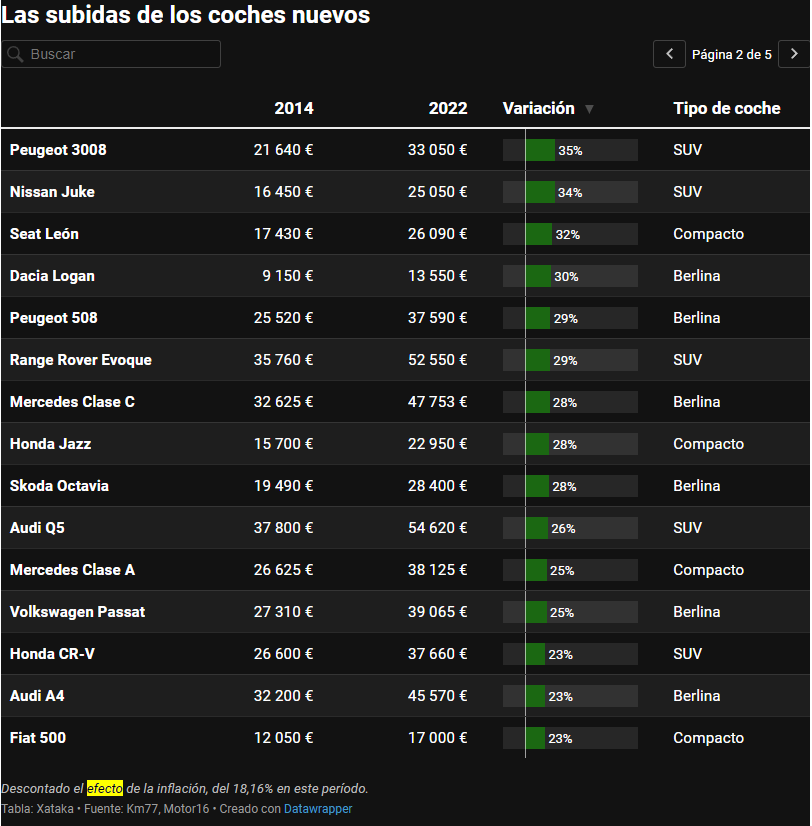This screenshot has width=812, height=826.
Task: Select the Mercedes Clase C name
Action: pos(72,402)
